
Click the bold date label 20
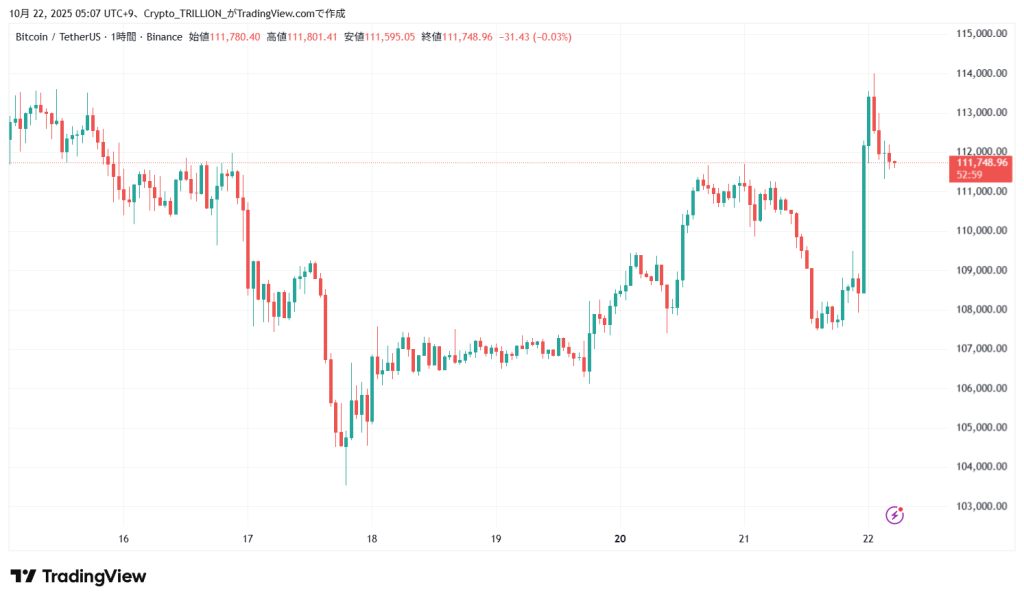(x=620, y=538)
